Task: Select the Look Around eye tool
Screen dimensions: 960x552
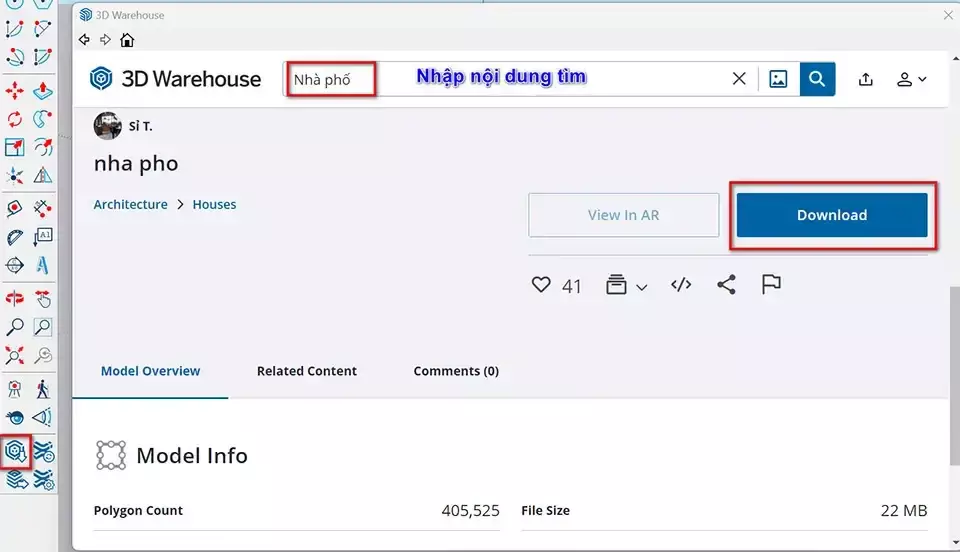Action: coord(15,418)
